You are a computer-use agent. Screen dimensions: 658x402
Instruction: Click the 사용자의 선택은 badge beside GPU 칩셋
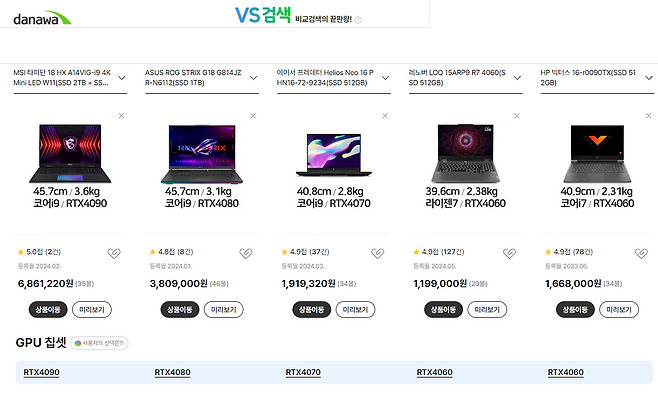99,343
